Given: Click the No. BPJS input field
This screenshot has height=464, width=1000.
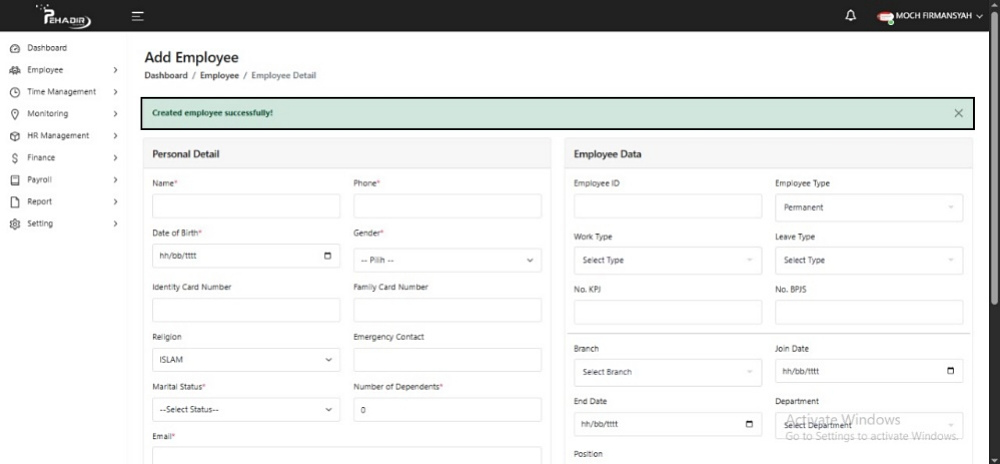Looking at the screenshot, I should (x=869, y=312).
